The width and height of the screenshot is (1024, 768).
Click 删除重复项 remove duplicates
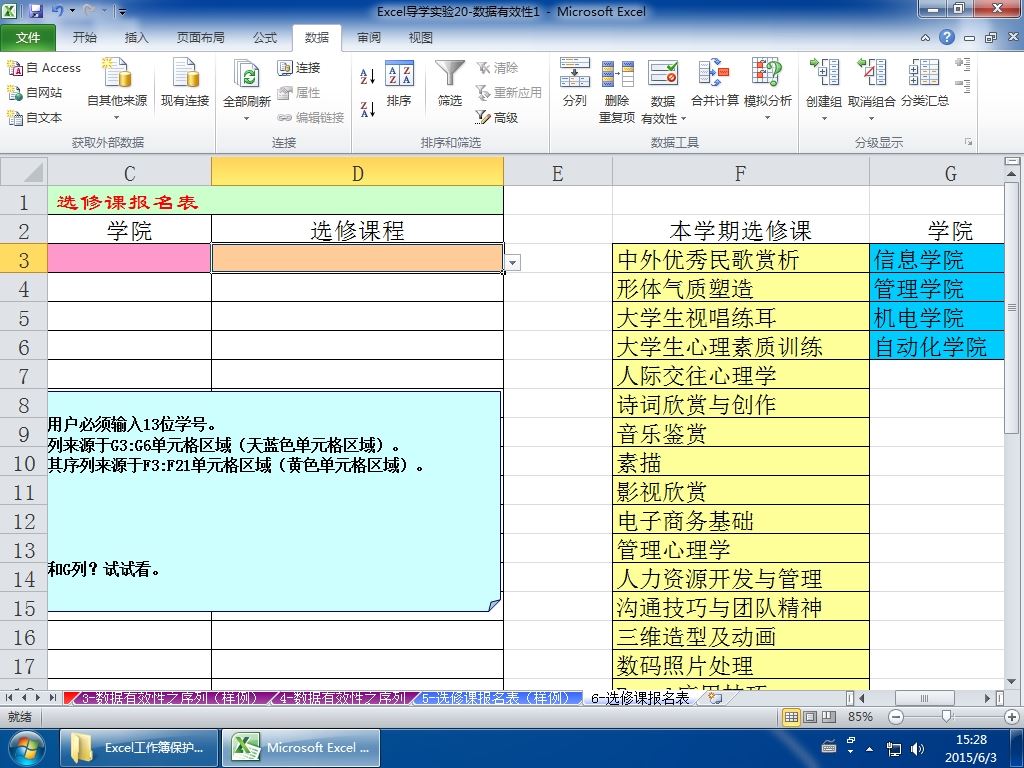click(x=616, y=90)
